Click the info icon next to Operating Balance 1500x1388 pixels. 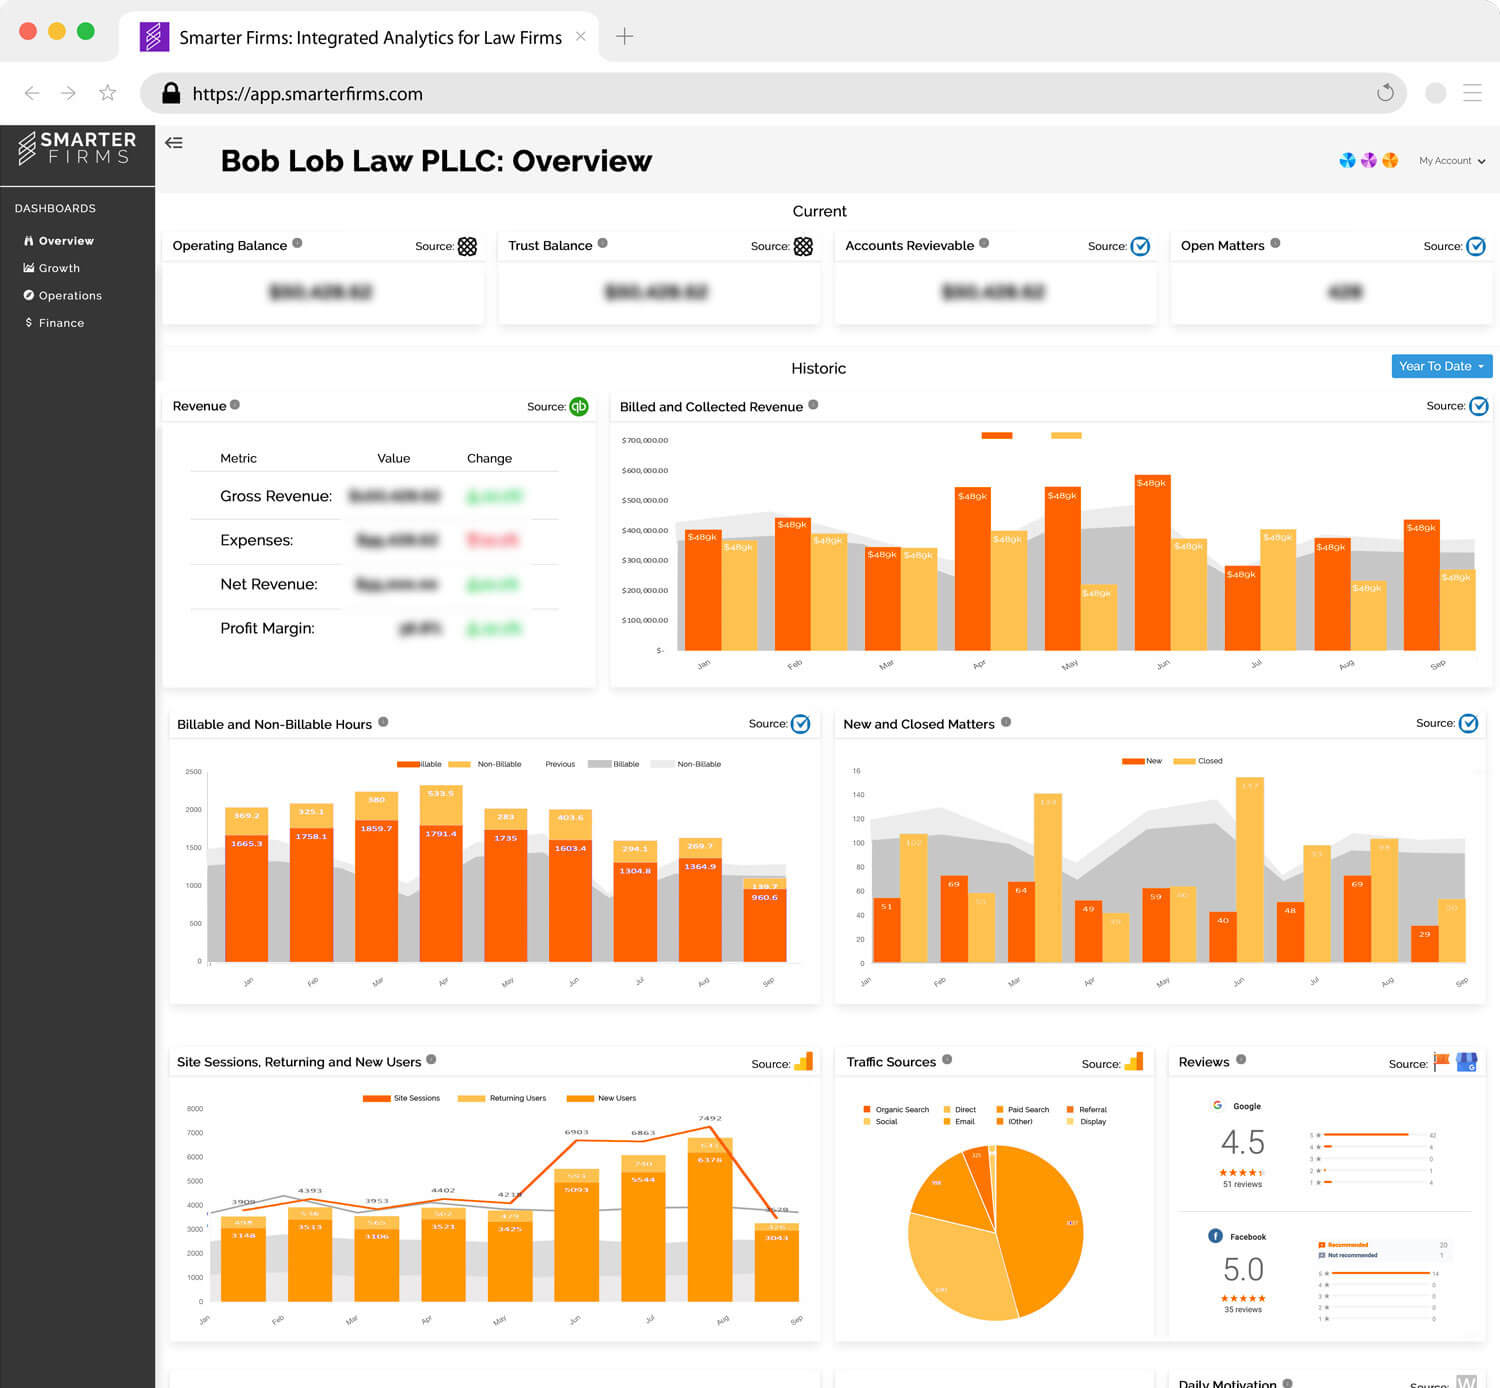point(297,243)
